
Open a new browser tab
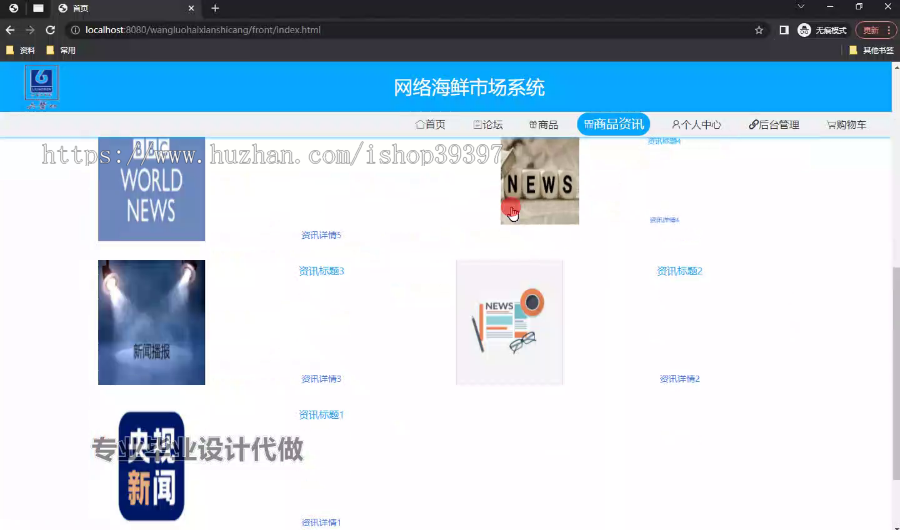pyautogui.click(x=215, y=8)
